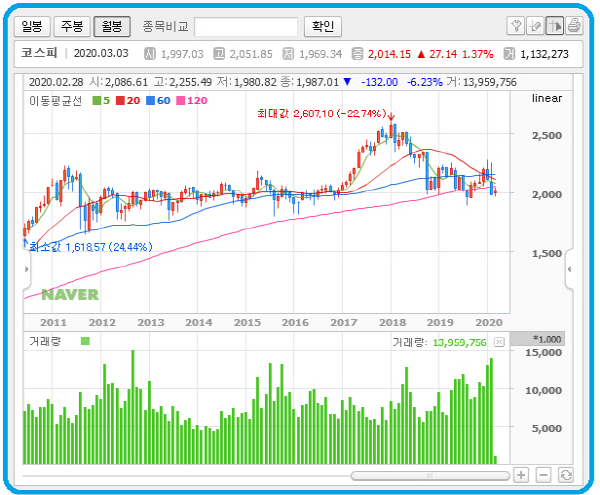Image resolution: width=600 pixels, height=495 pixels.
Task: Toggle the crosshair cursor tool
Action: coord(554,26)
